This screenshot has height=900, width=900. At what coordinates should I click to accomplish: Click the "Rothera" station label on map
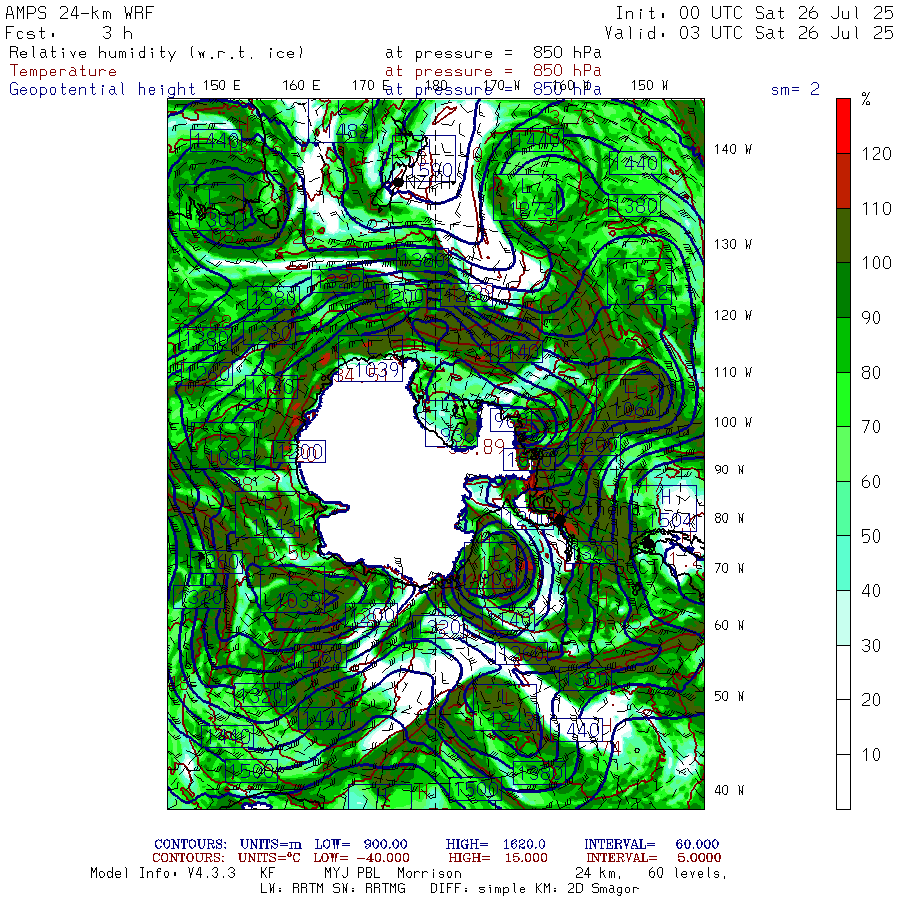(600, 507)
